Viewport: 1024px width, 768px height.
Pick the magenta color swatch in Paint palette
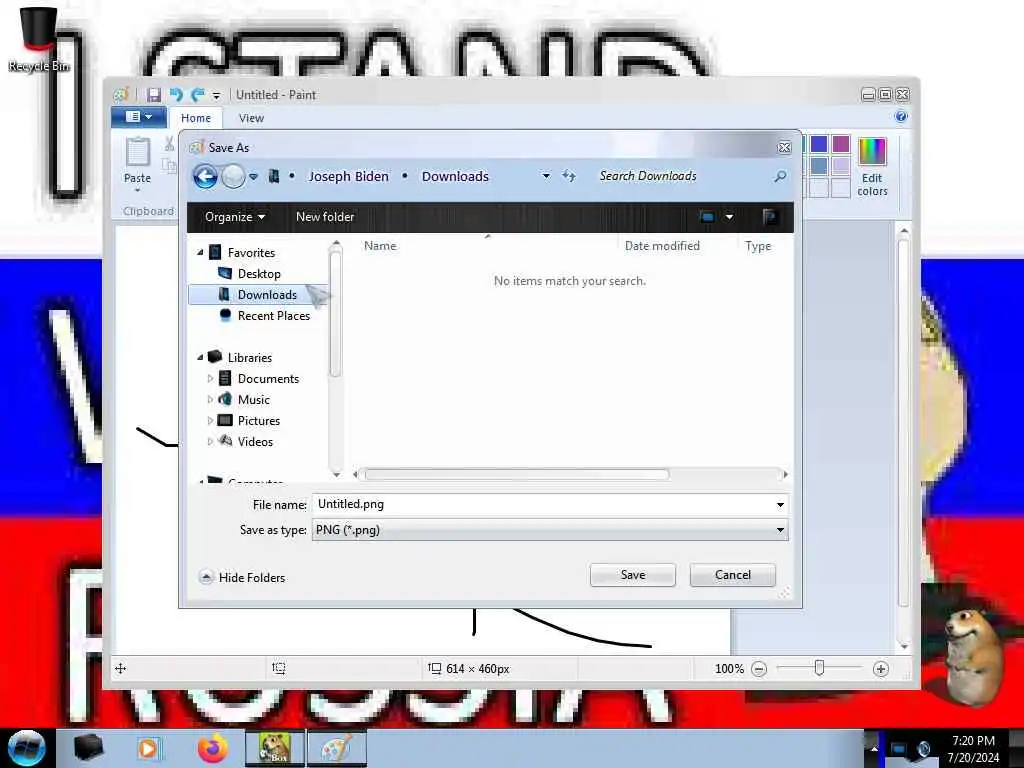[x=840, y=144]
